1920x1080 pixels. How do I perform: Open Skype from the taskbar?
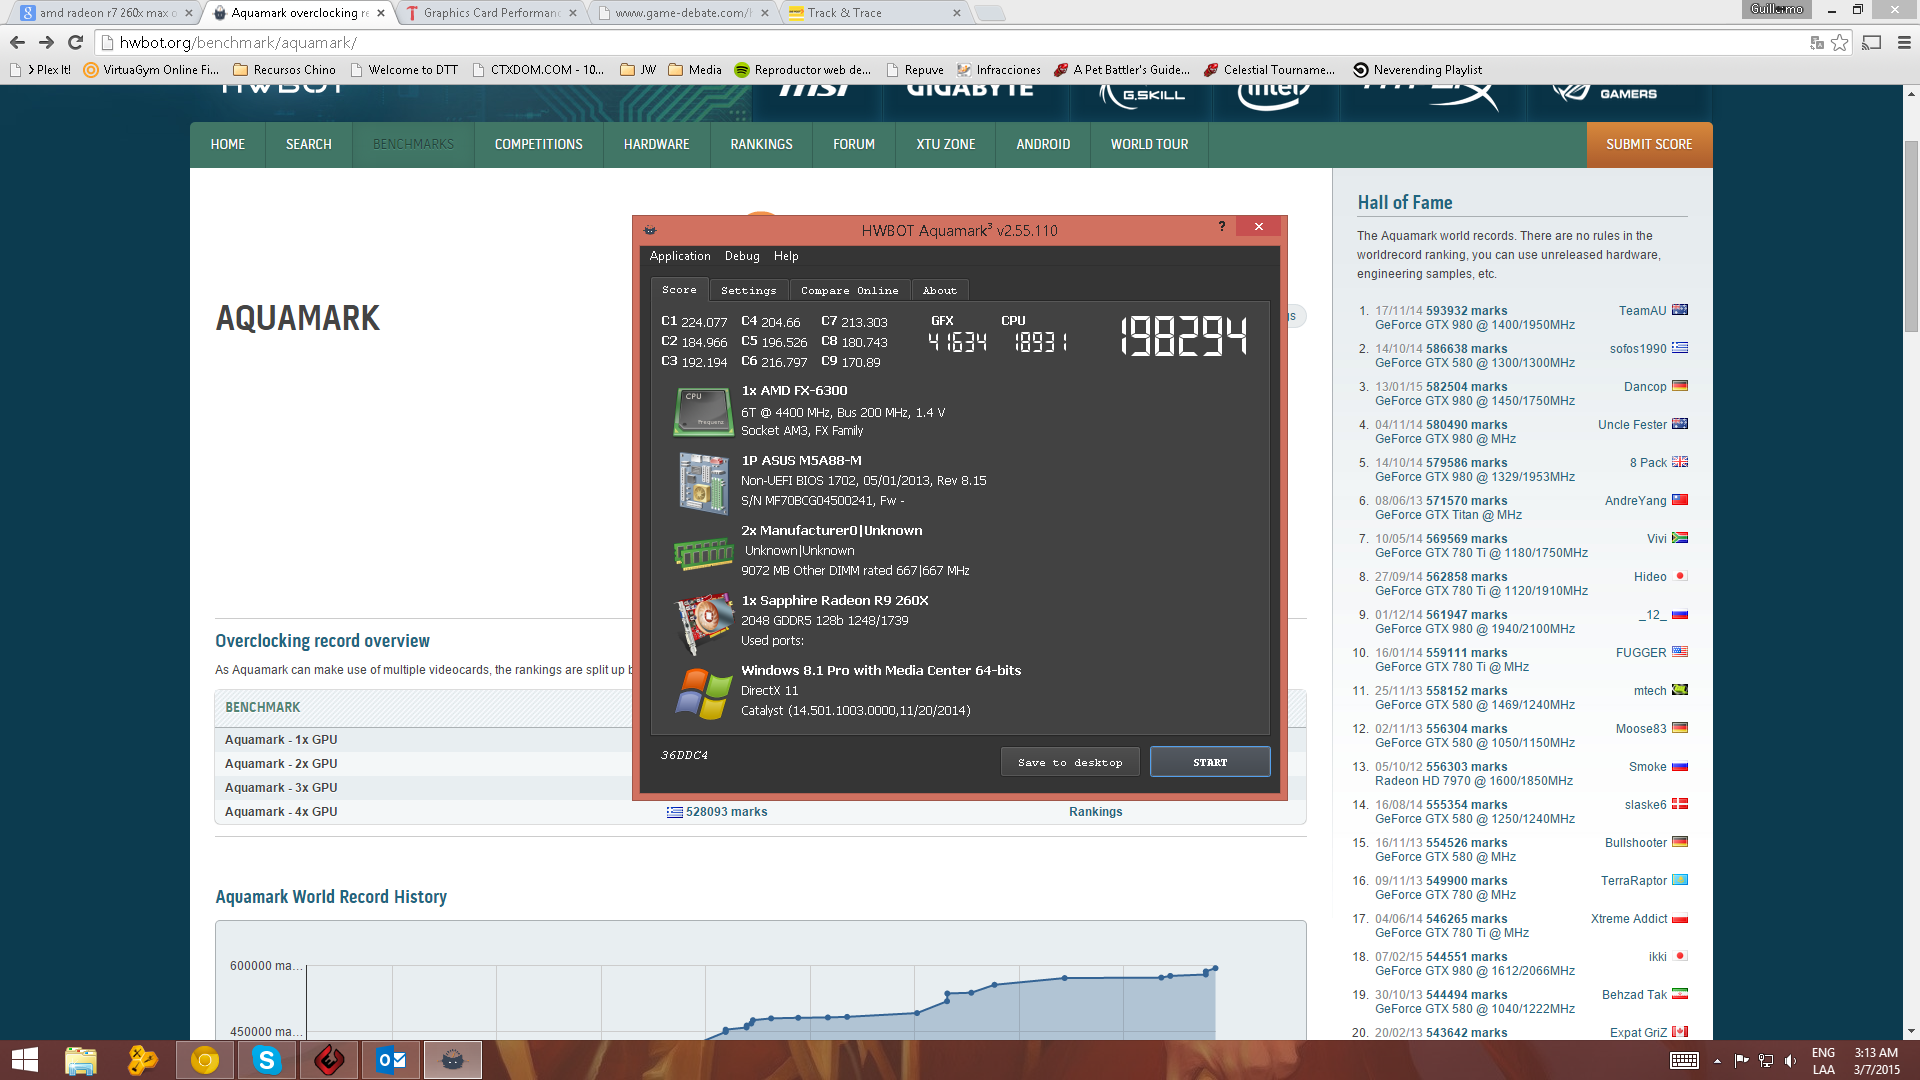(266, 1060)
